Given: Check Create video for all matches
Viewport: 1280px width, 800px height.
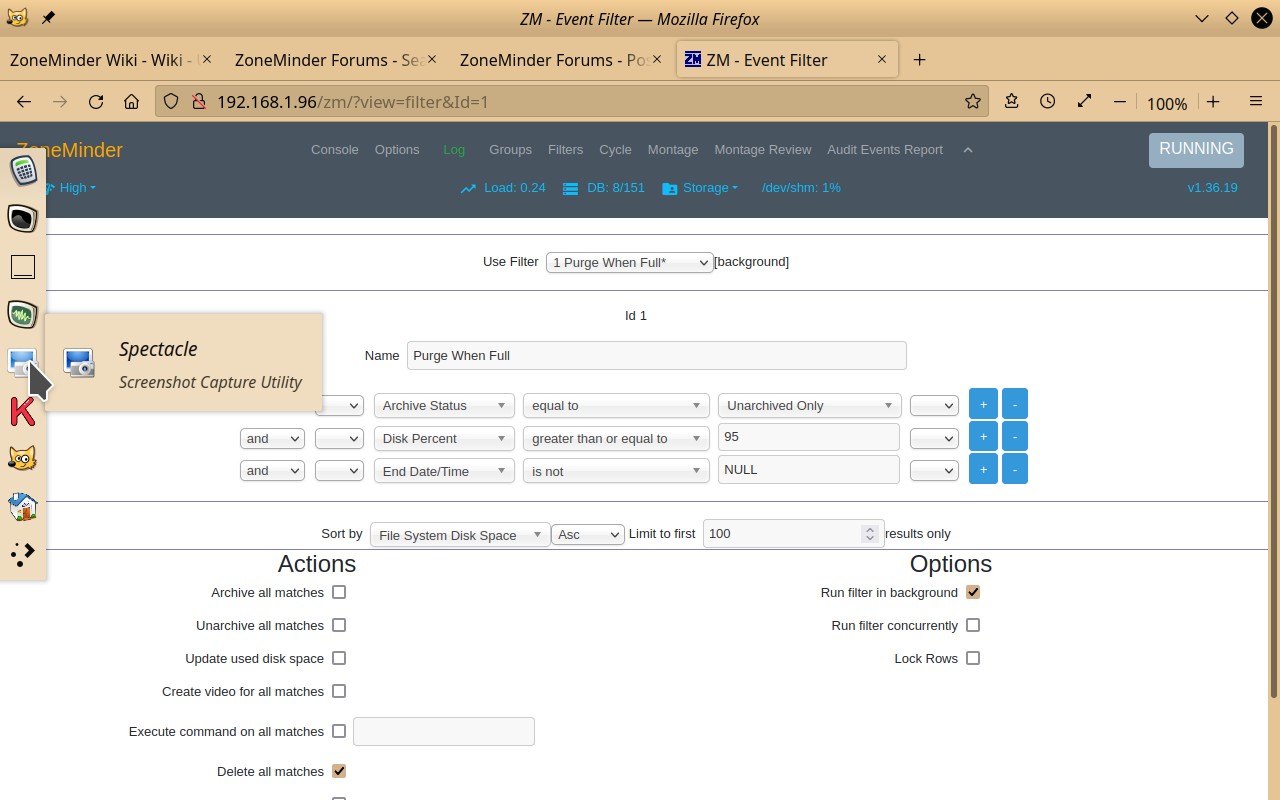Looking at the screenshot, I should [x=339, y=691].
